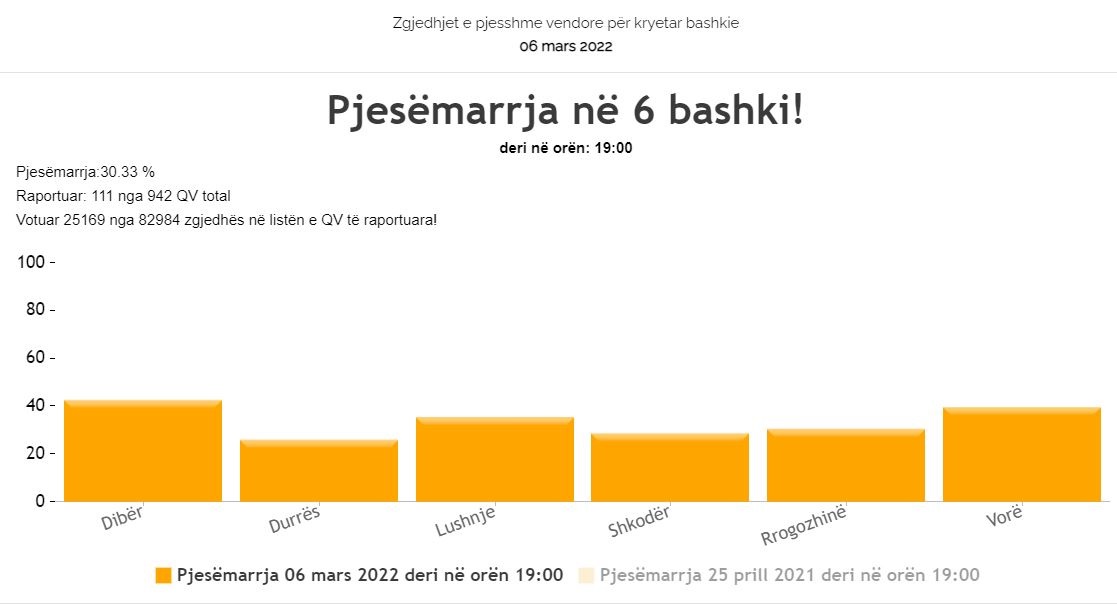Click the Dibër axis label

pyautogui.click(x=123, y=518)
